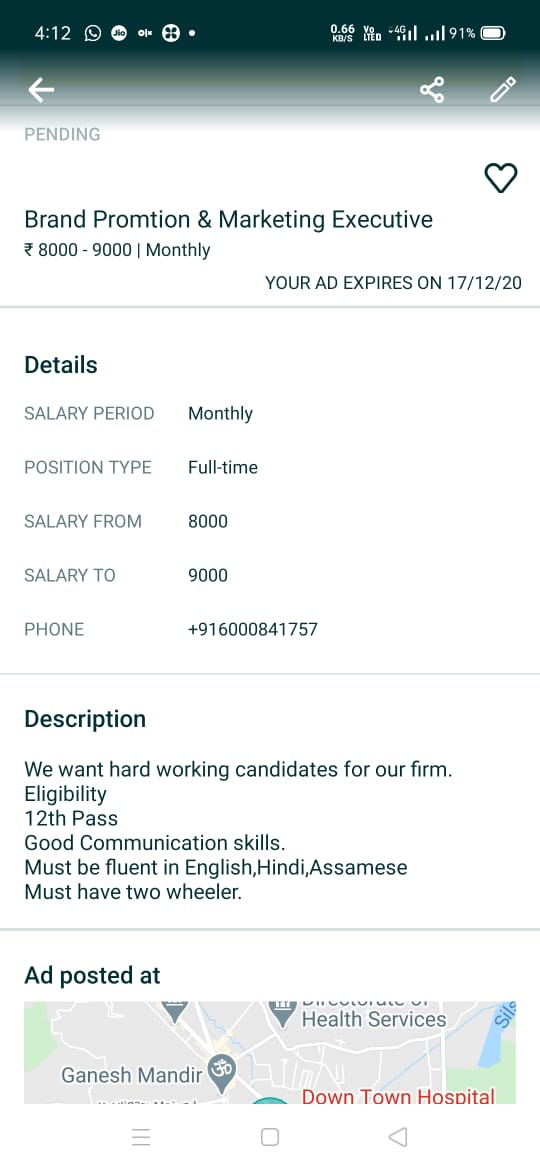Open the Ad posted at map

pos(270,1053)
